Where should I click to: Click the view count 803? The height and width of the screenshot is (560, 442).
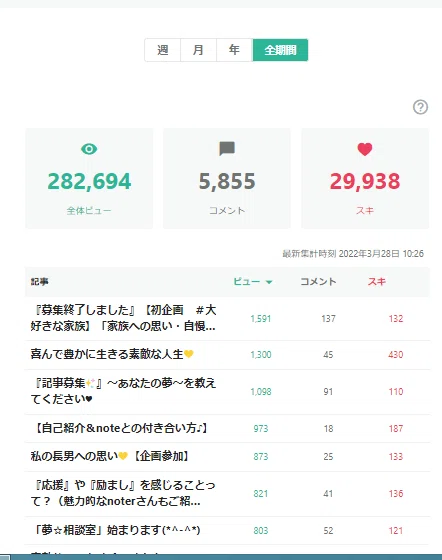click(x=261, y=531)
